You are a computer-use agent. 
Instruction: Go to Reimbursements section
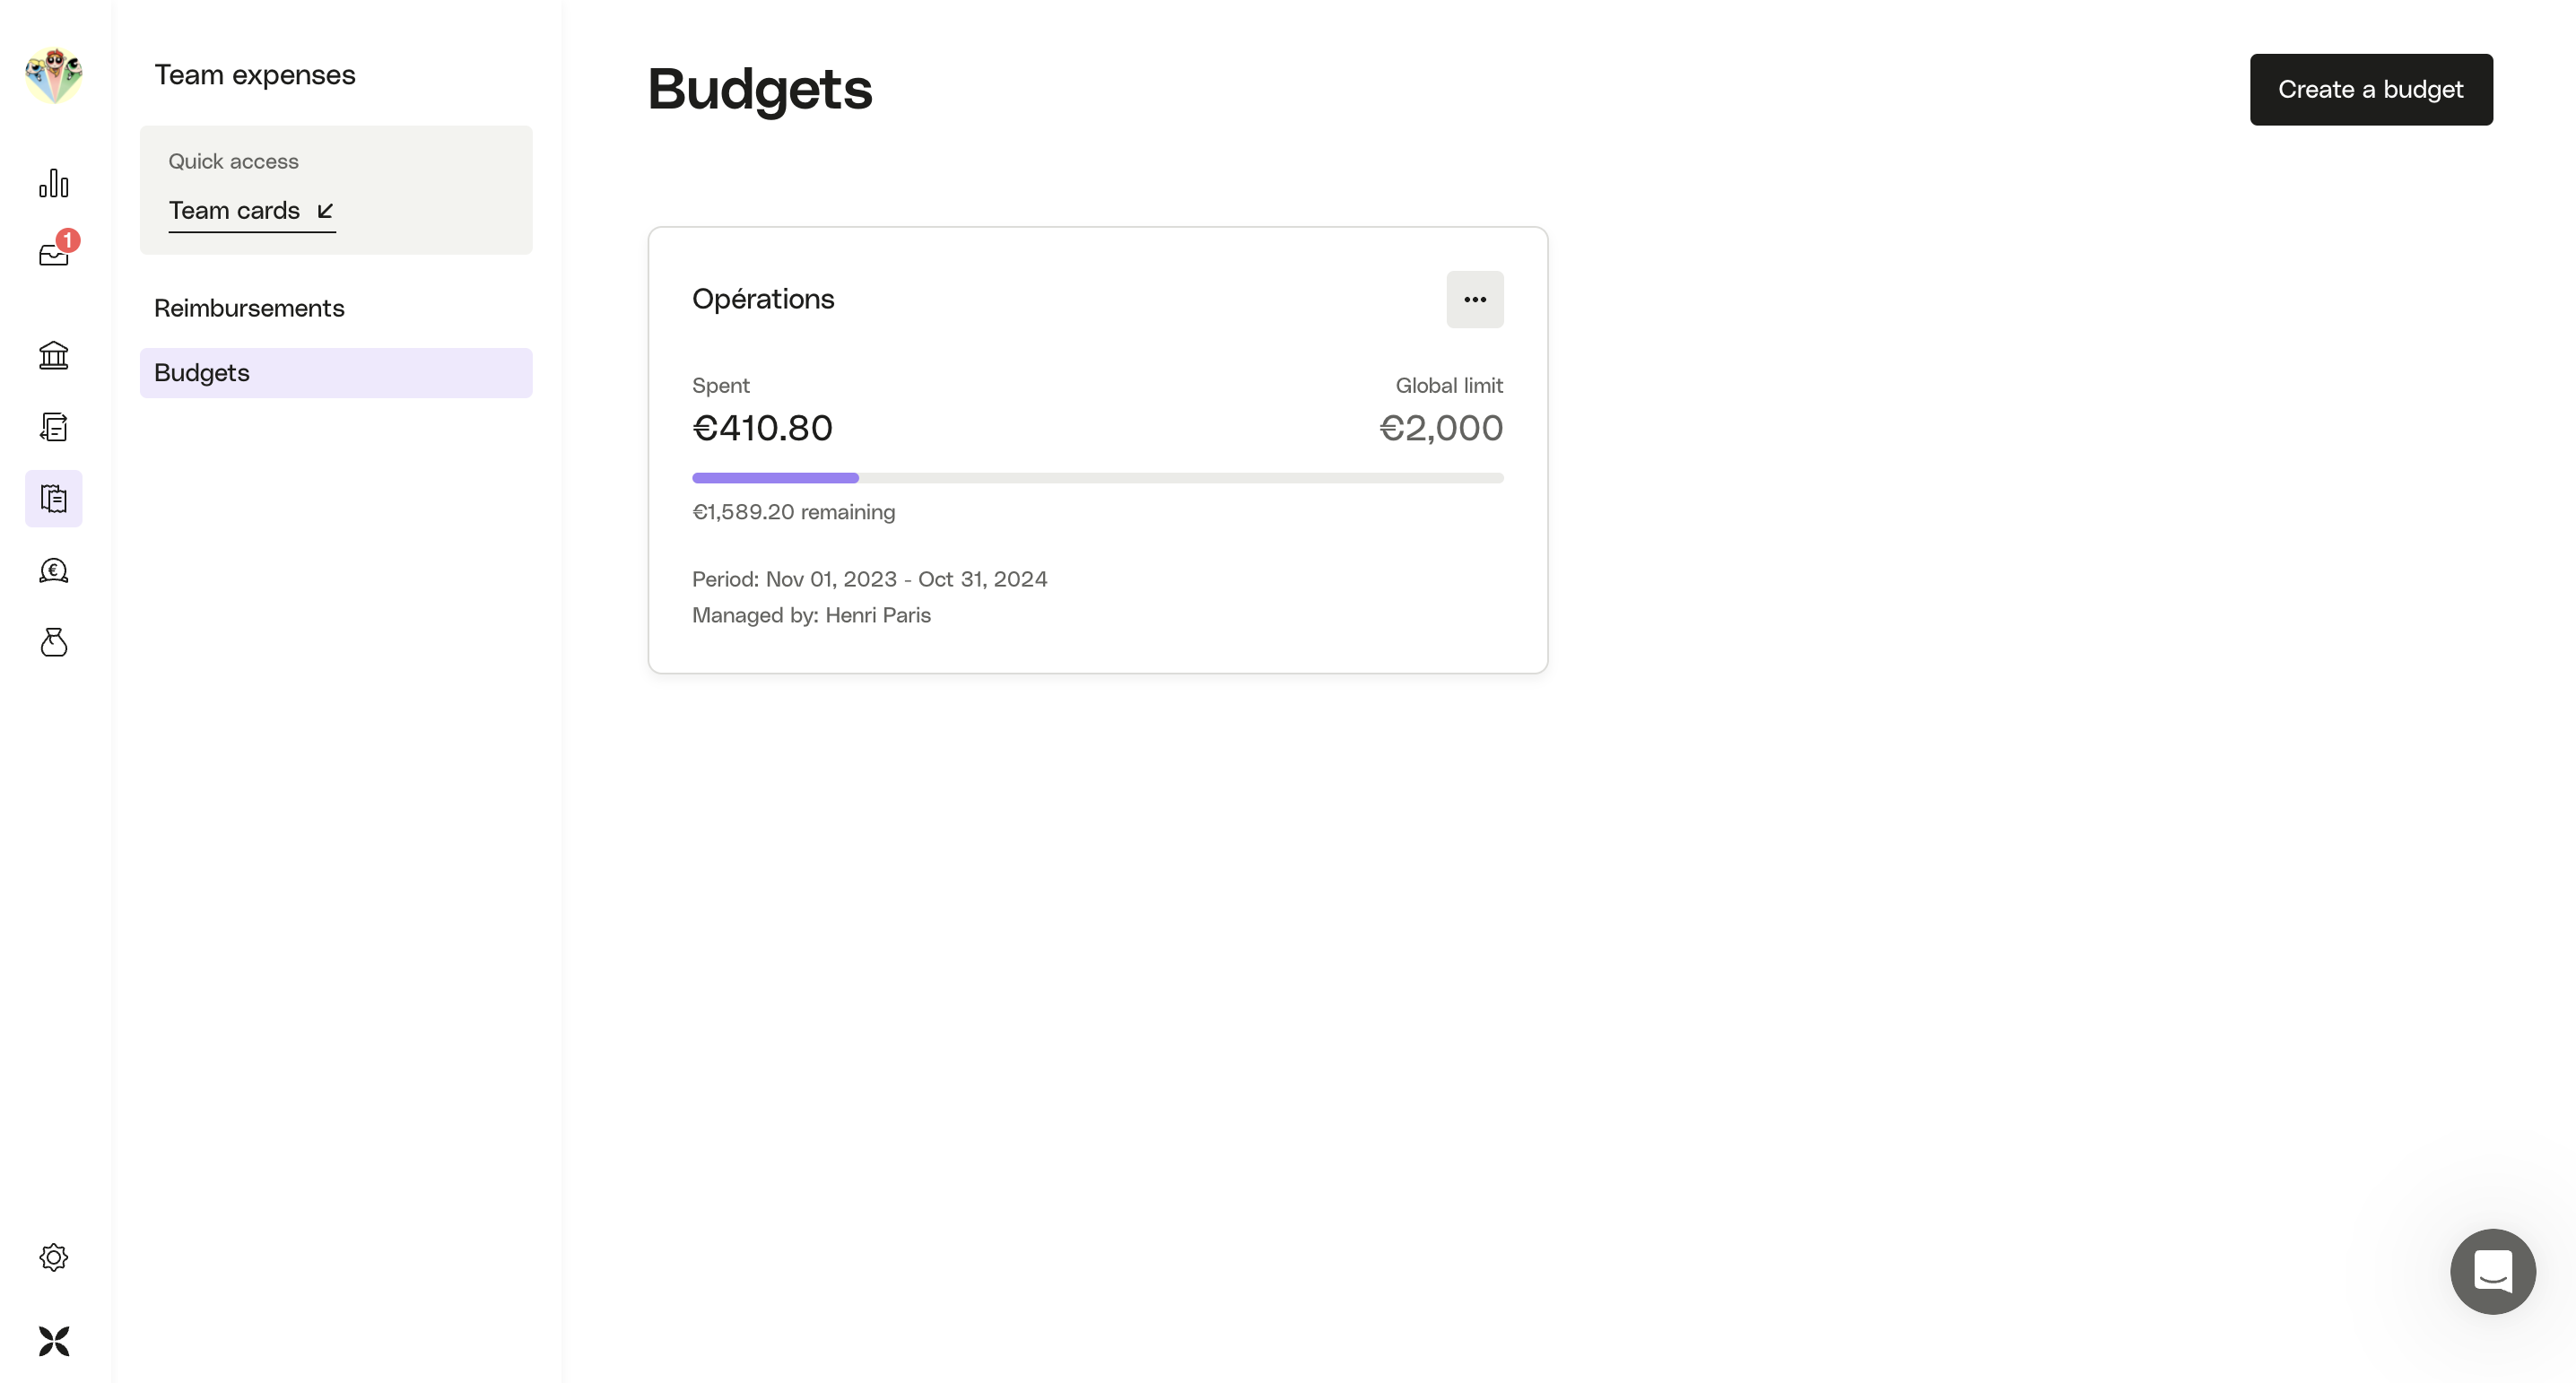pos(249,308)
